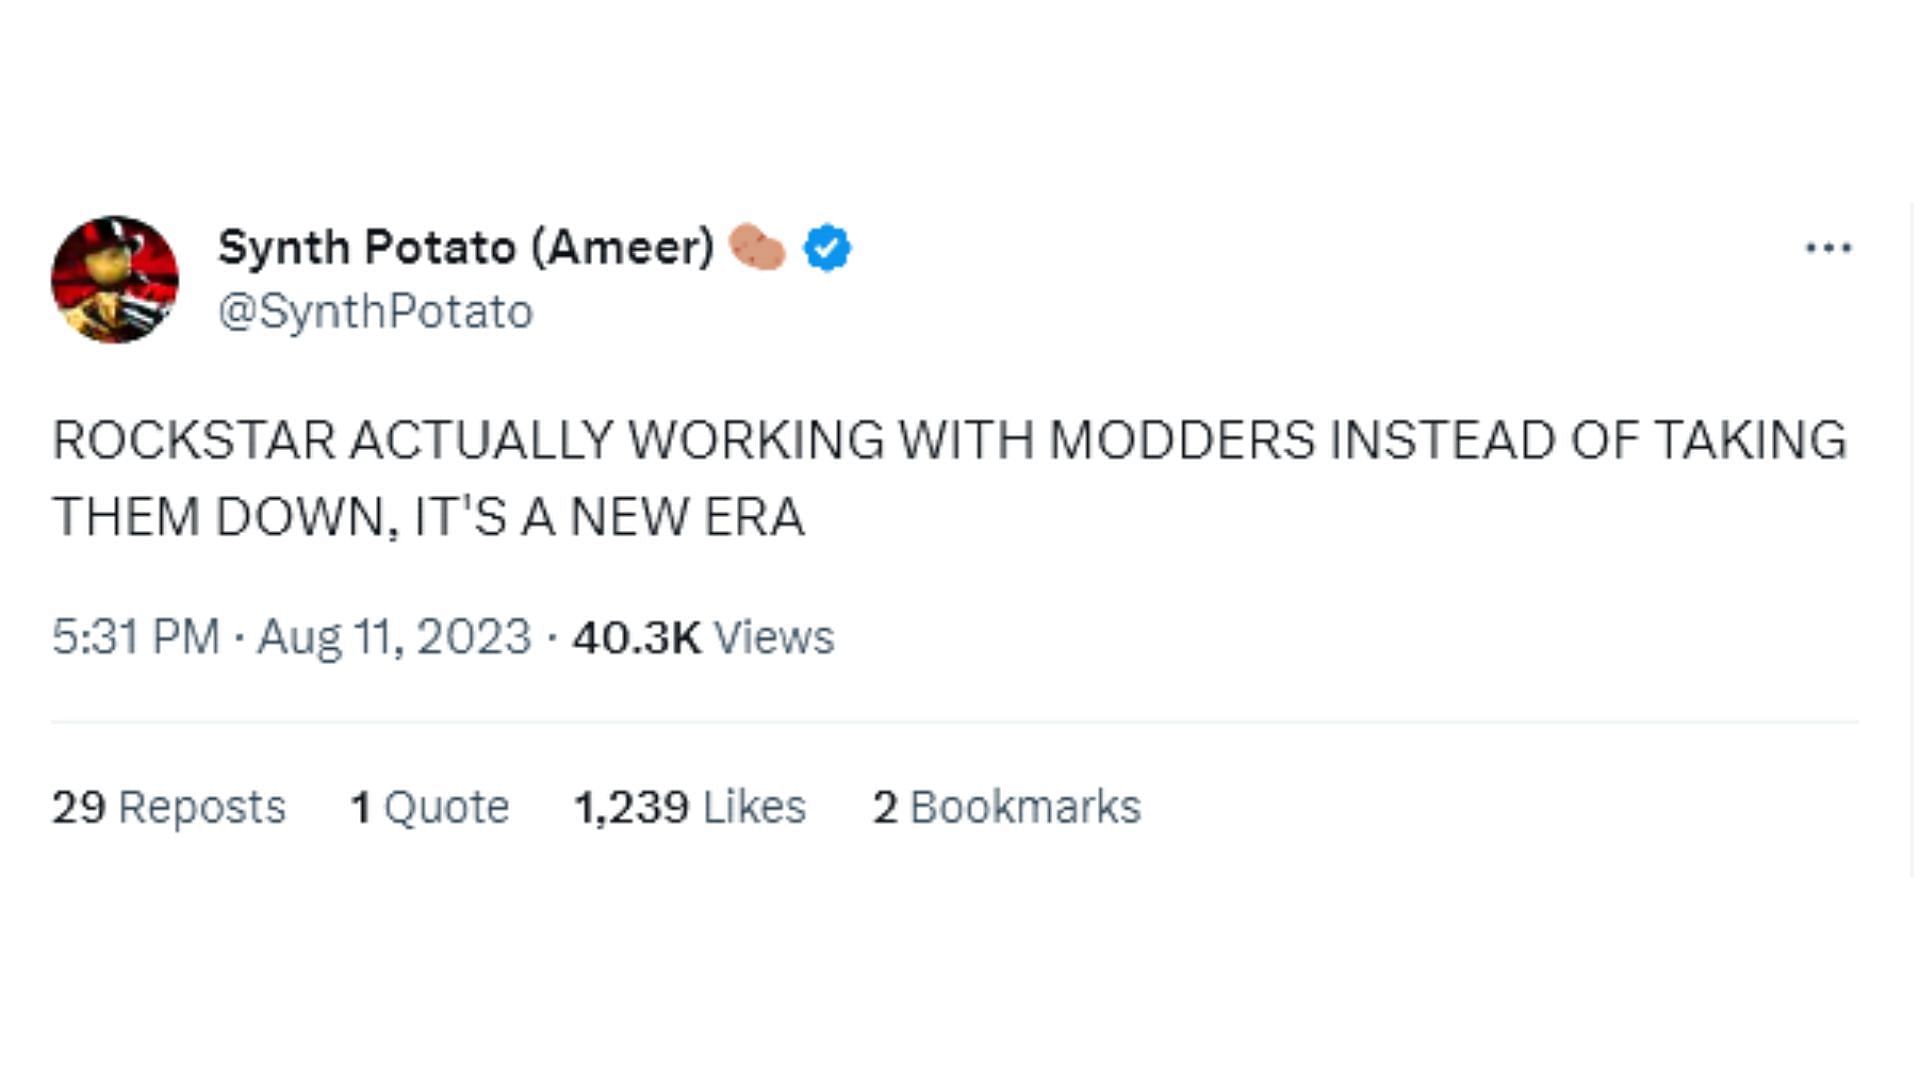The image size is (1920, 1080).
Task: Click the blue verified checkmark badge
Action: pos(827,248)
